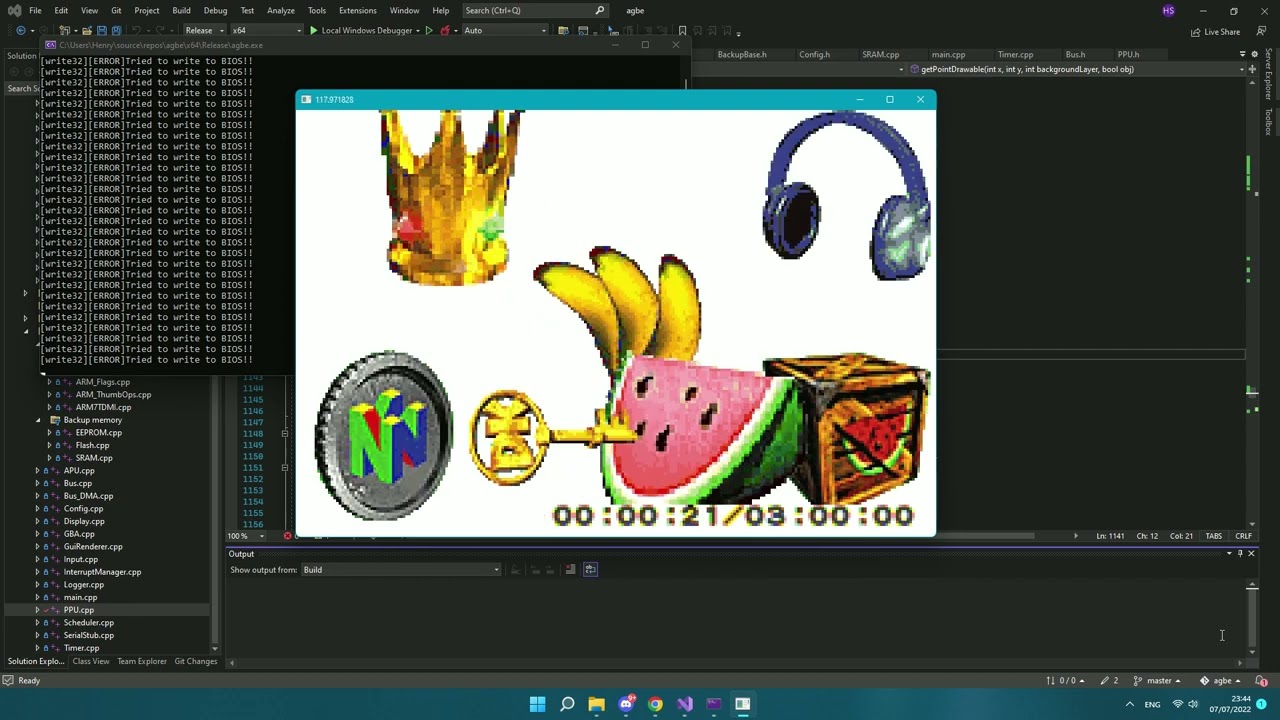Image resolution: width=1280 pixels, height=720 pixels.
Task: Expand the EEPROM.cpp tree node
Action: coord(50,432)
